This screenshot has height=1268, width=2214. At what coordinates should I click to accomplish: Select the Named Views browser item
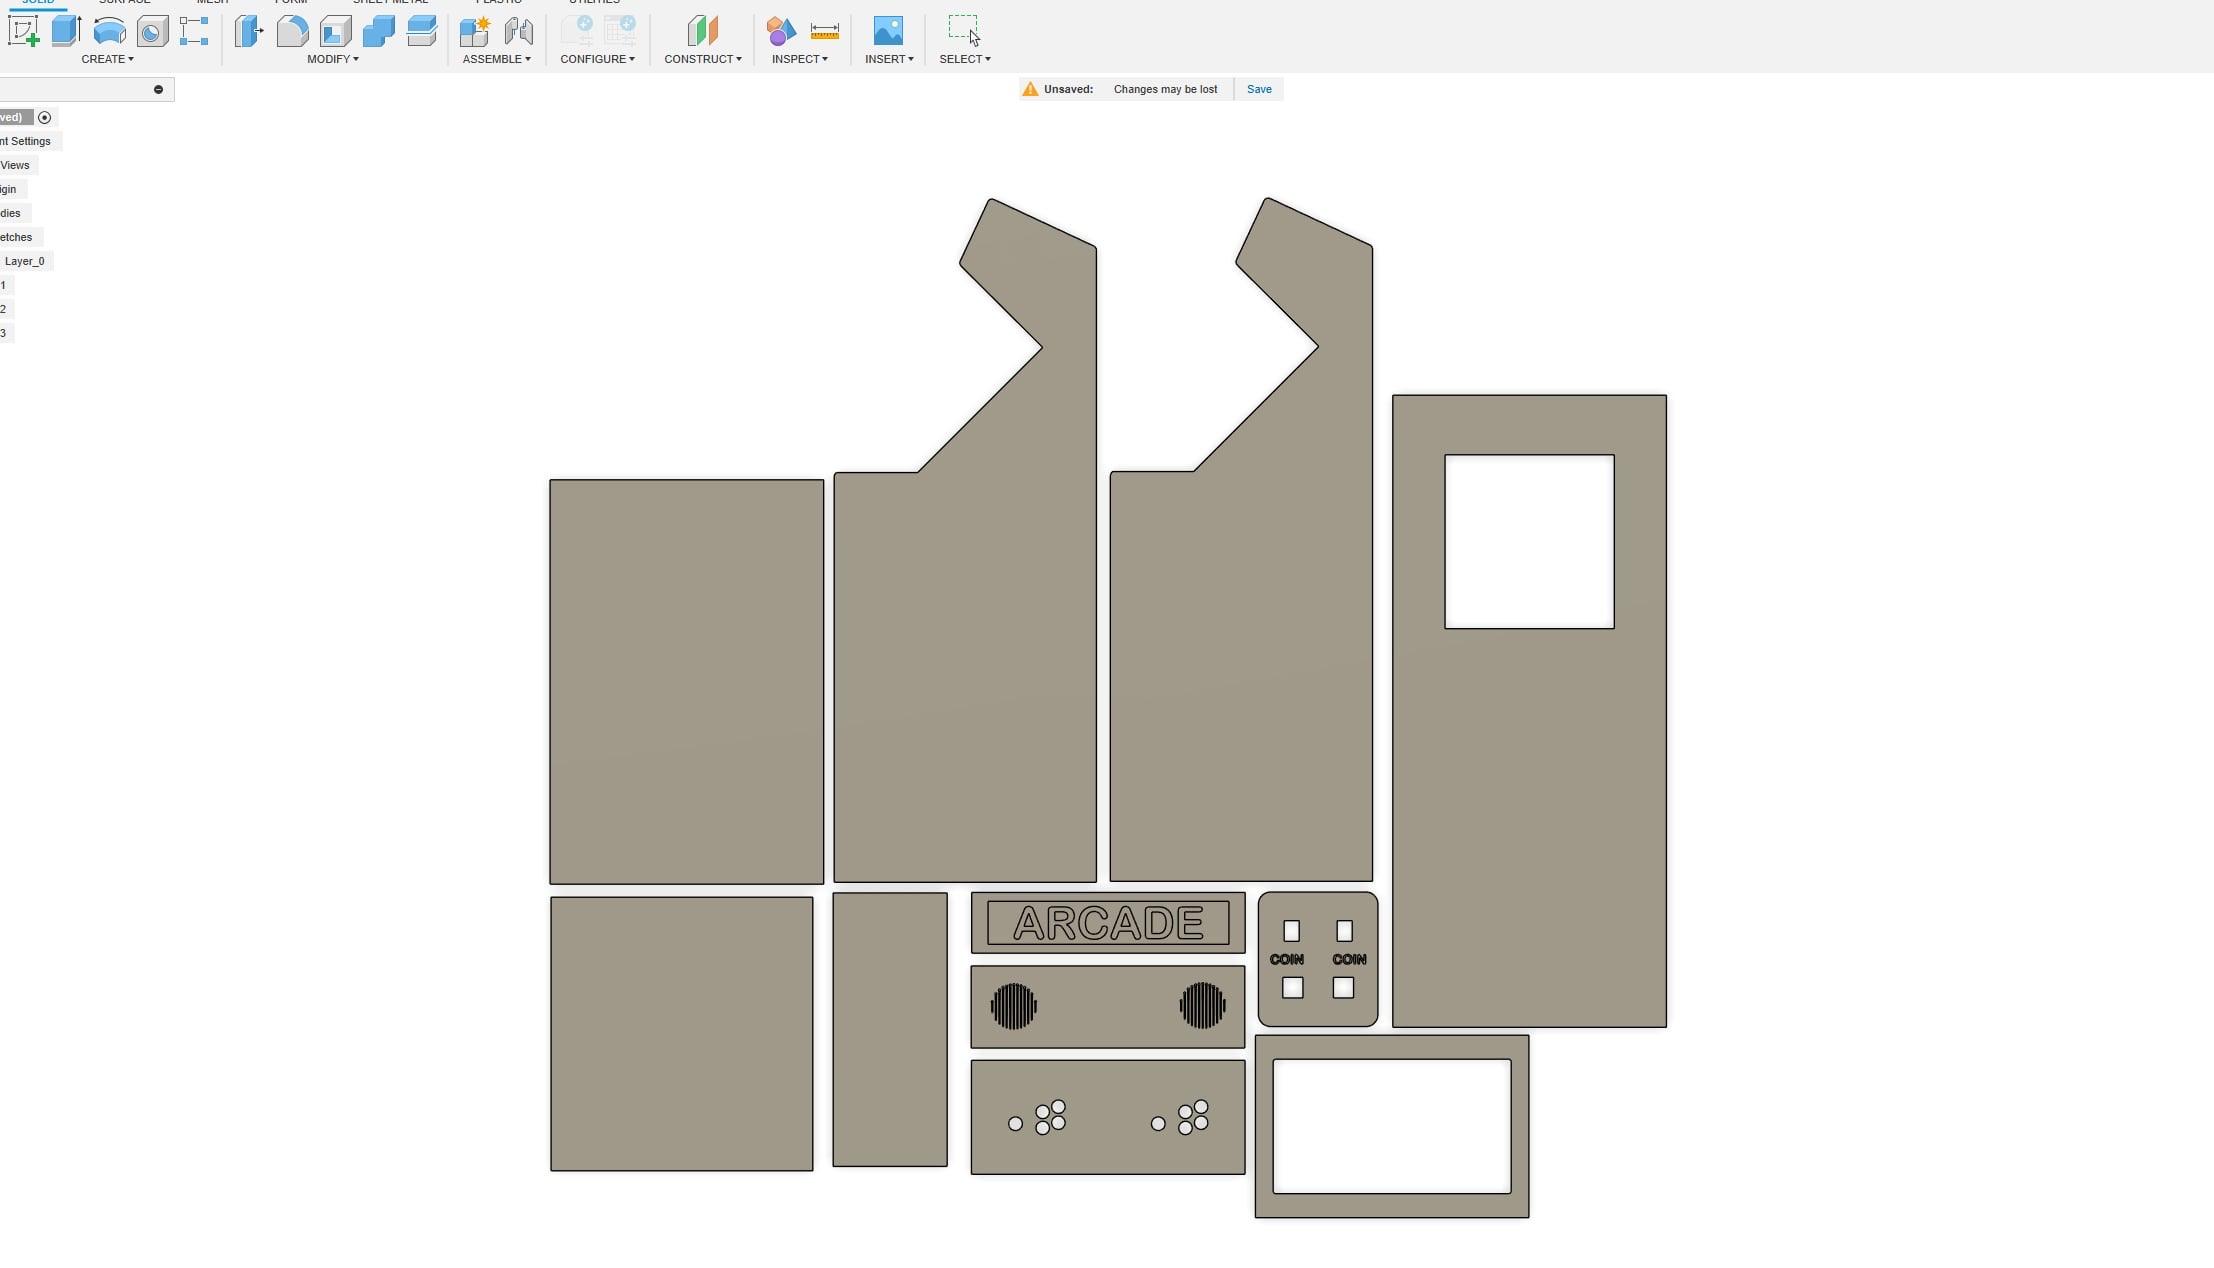click(16, 165)
